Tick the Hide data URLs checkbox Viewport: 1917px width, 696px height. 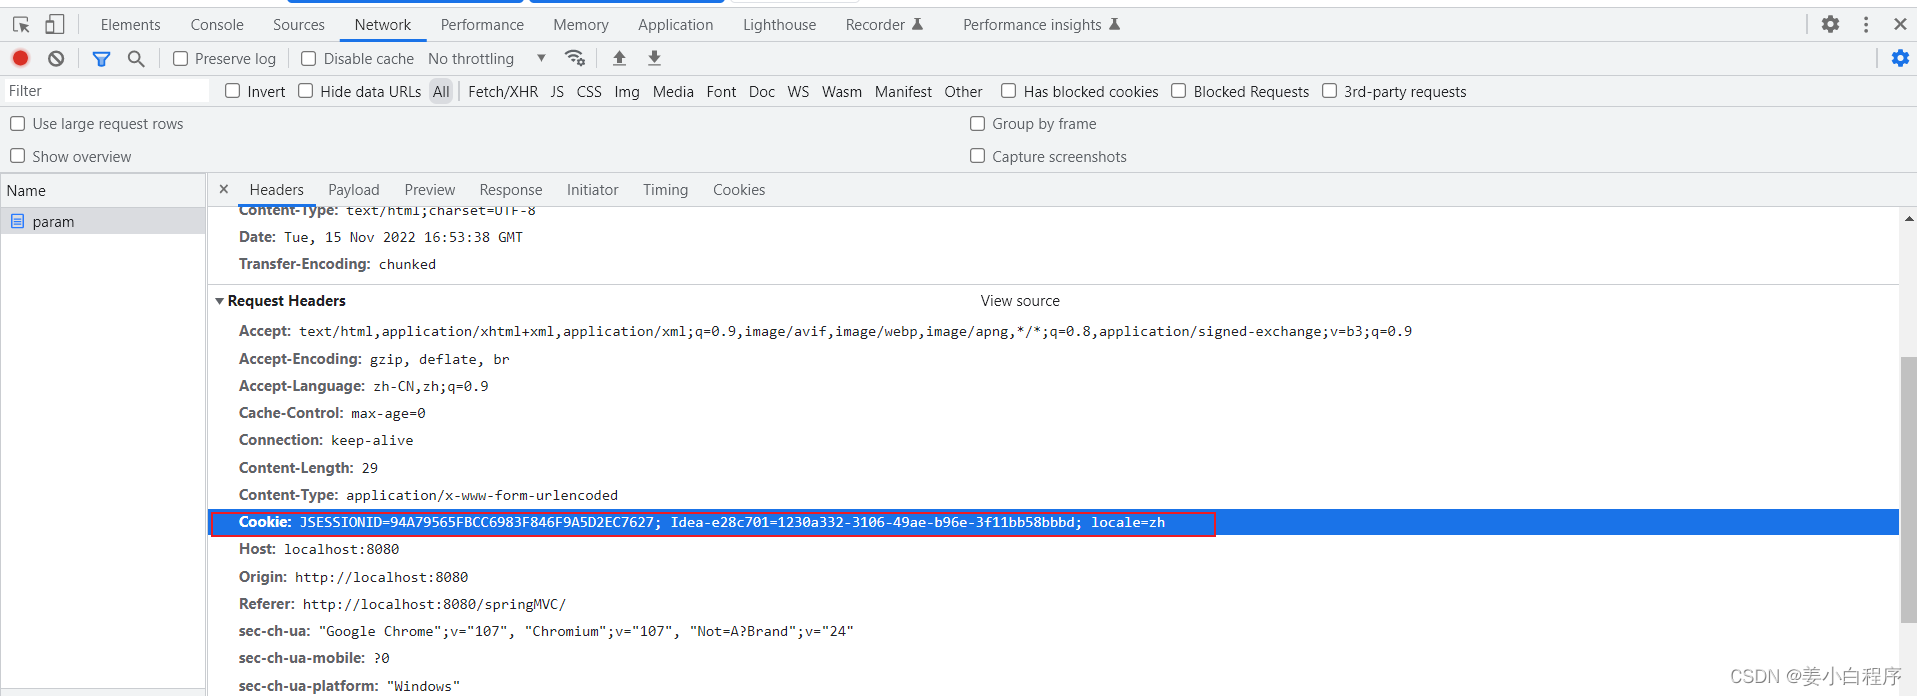(x=306, y=91)
